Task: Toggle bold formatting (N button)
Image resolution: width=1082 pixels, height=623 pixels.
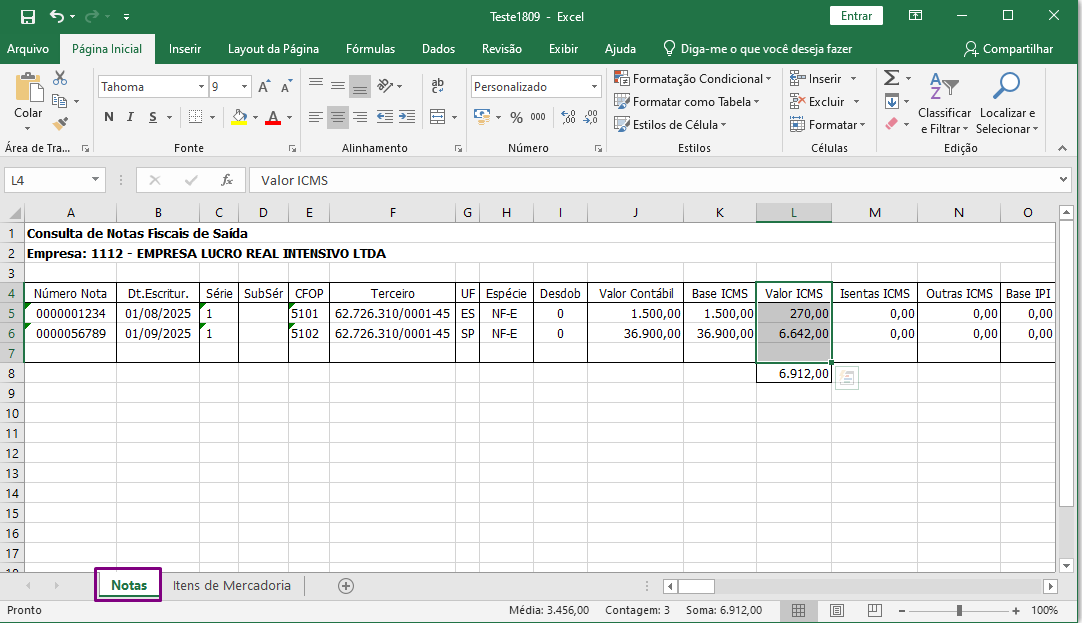Action: coord(109,118)
